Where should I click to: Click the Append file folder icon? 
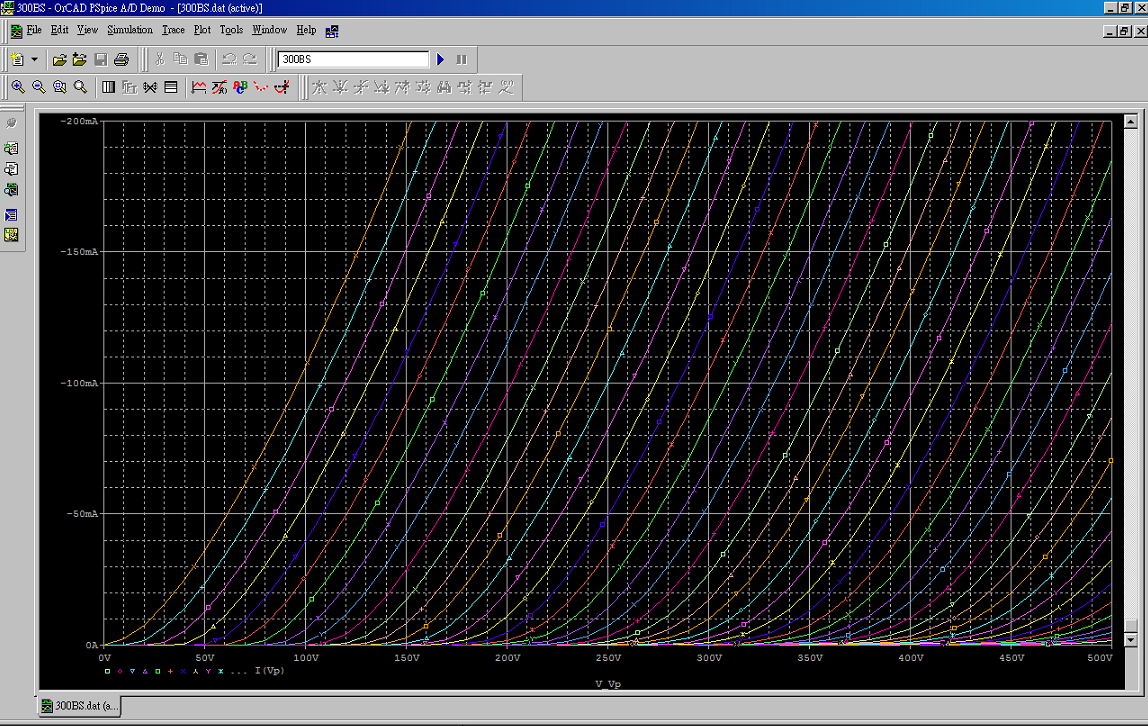[x=80, y=59]
